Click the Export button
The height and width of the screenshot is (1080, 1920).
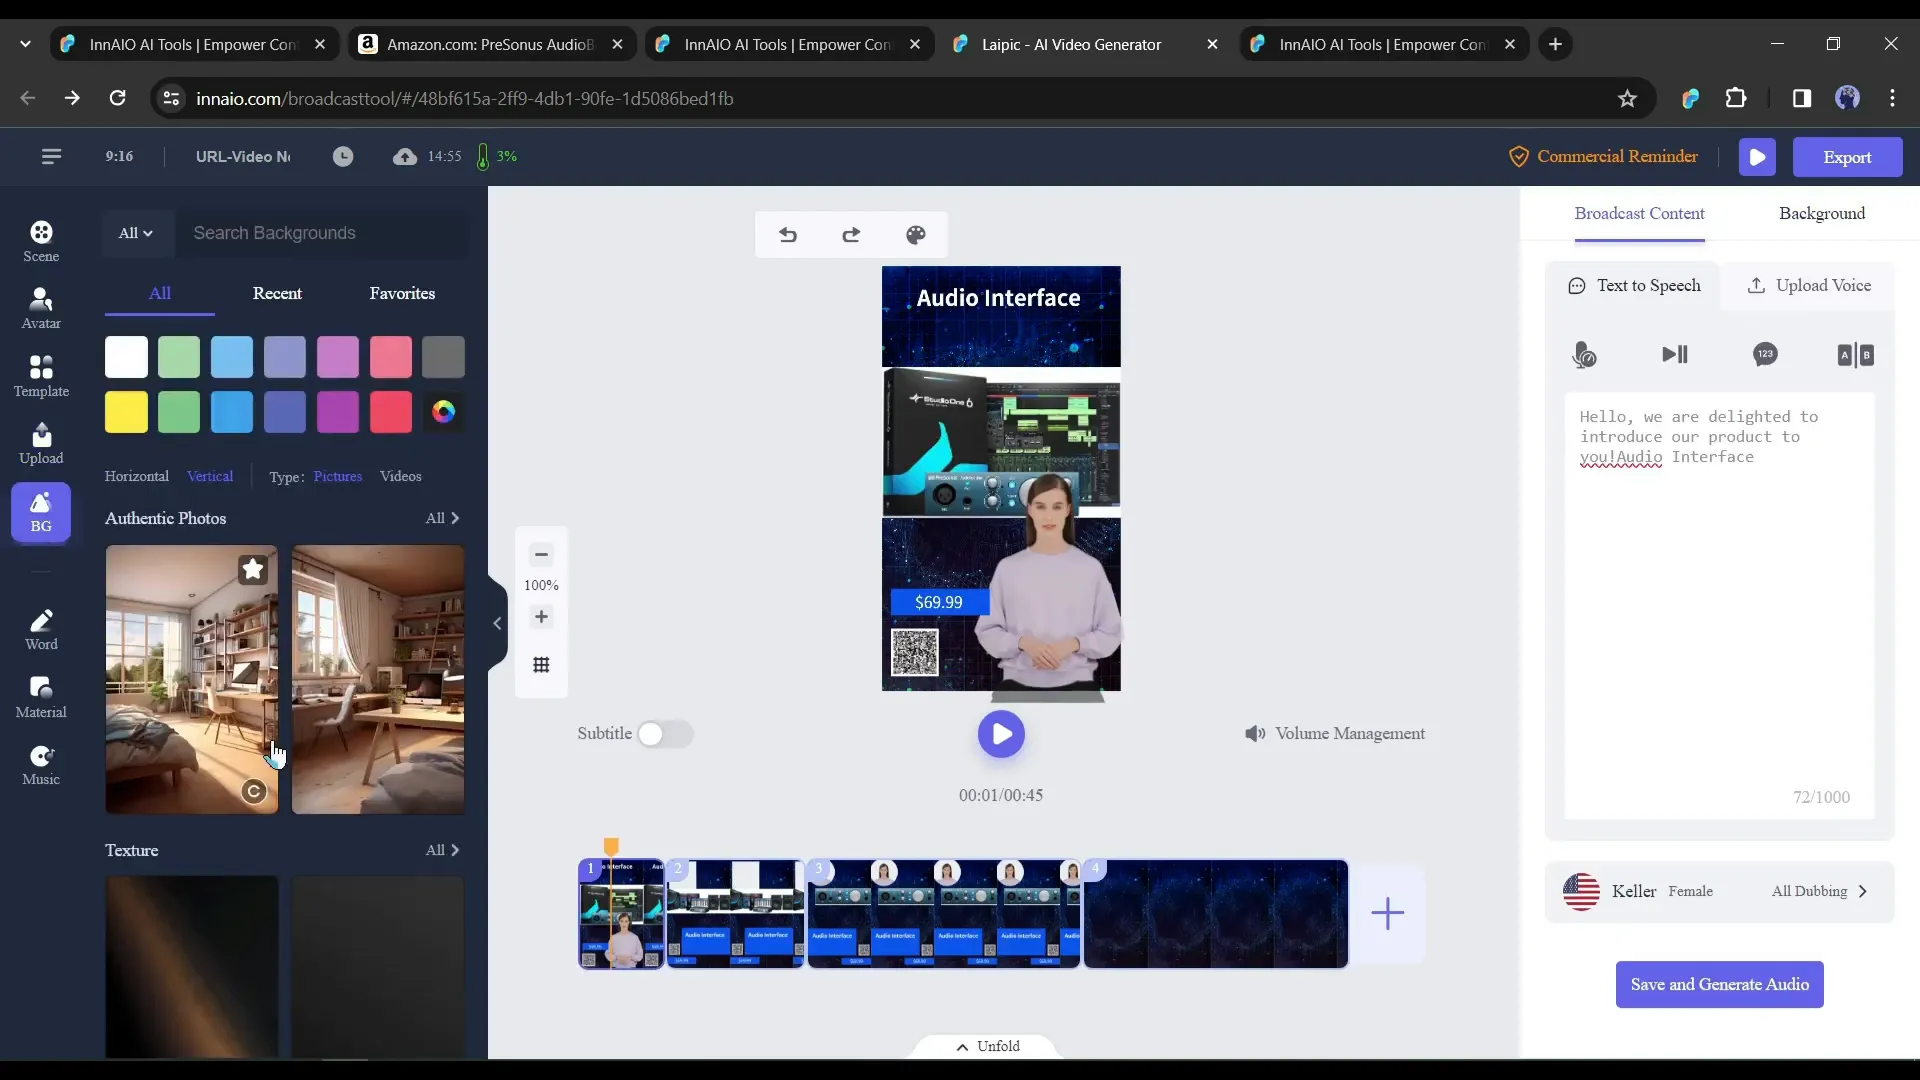pos(1847,157)
